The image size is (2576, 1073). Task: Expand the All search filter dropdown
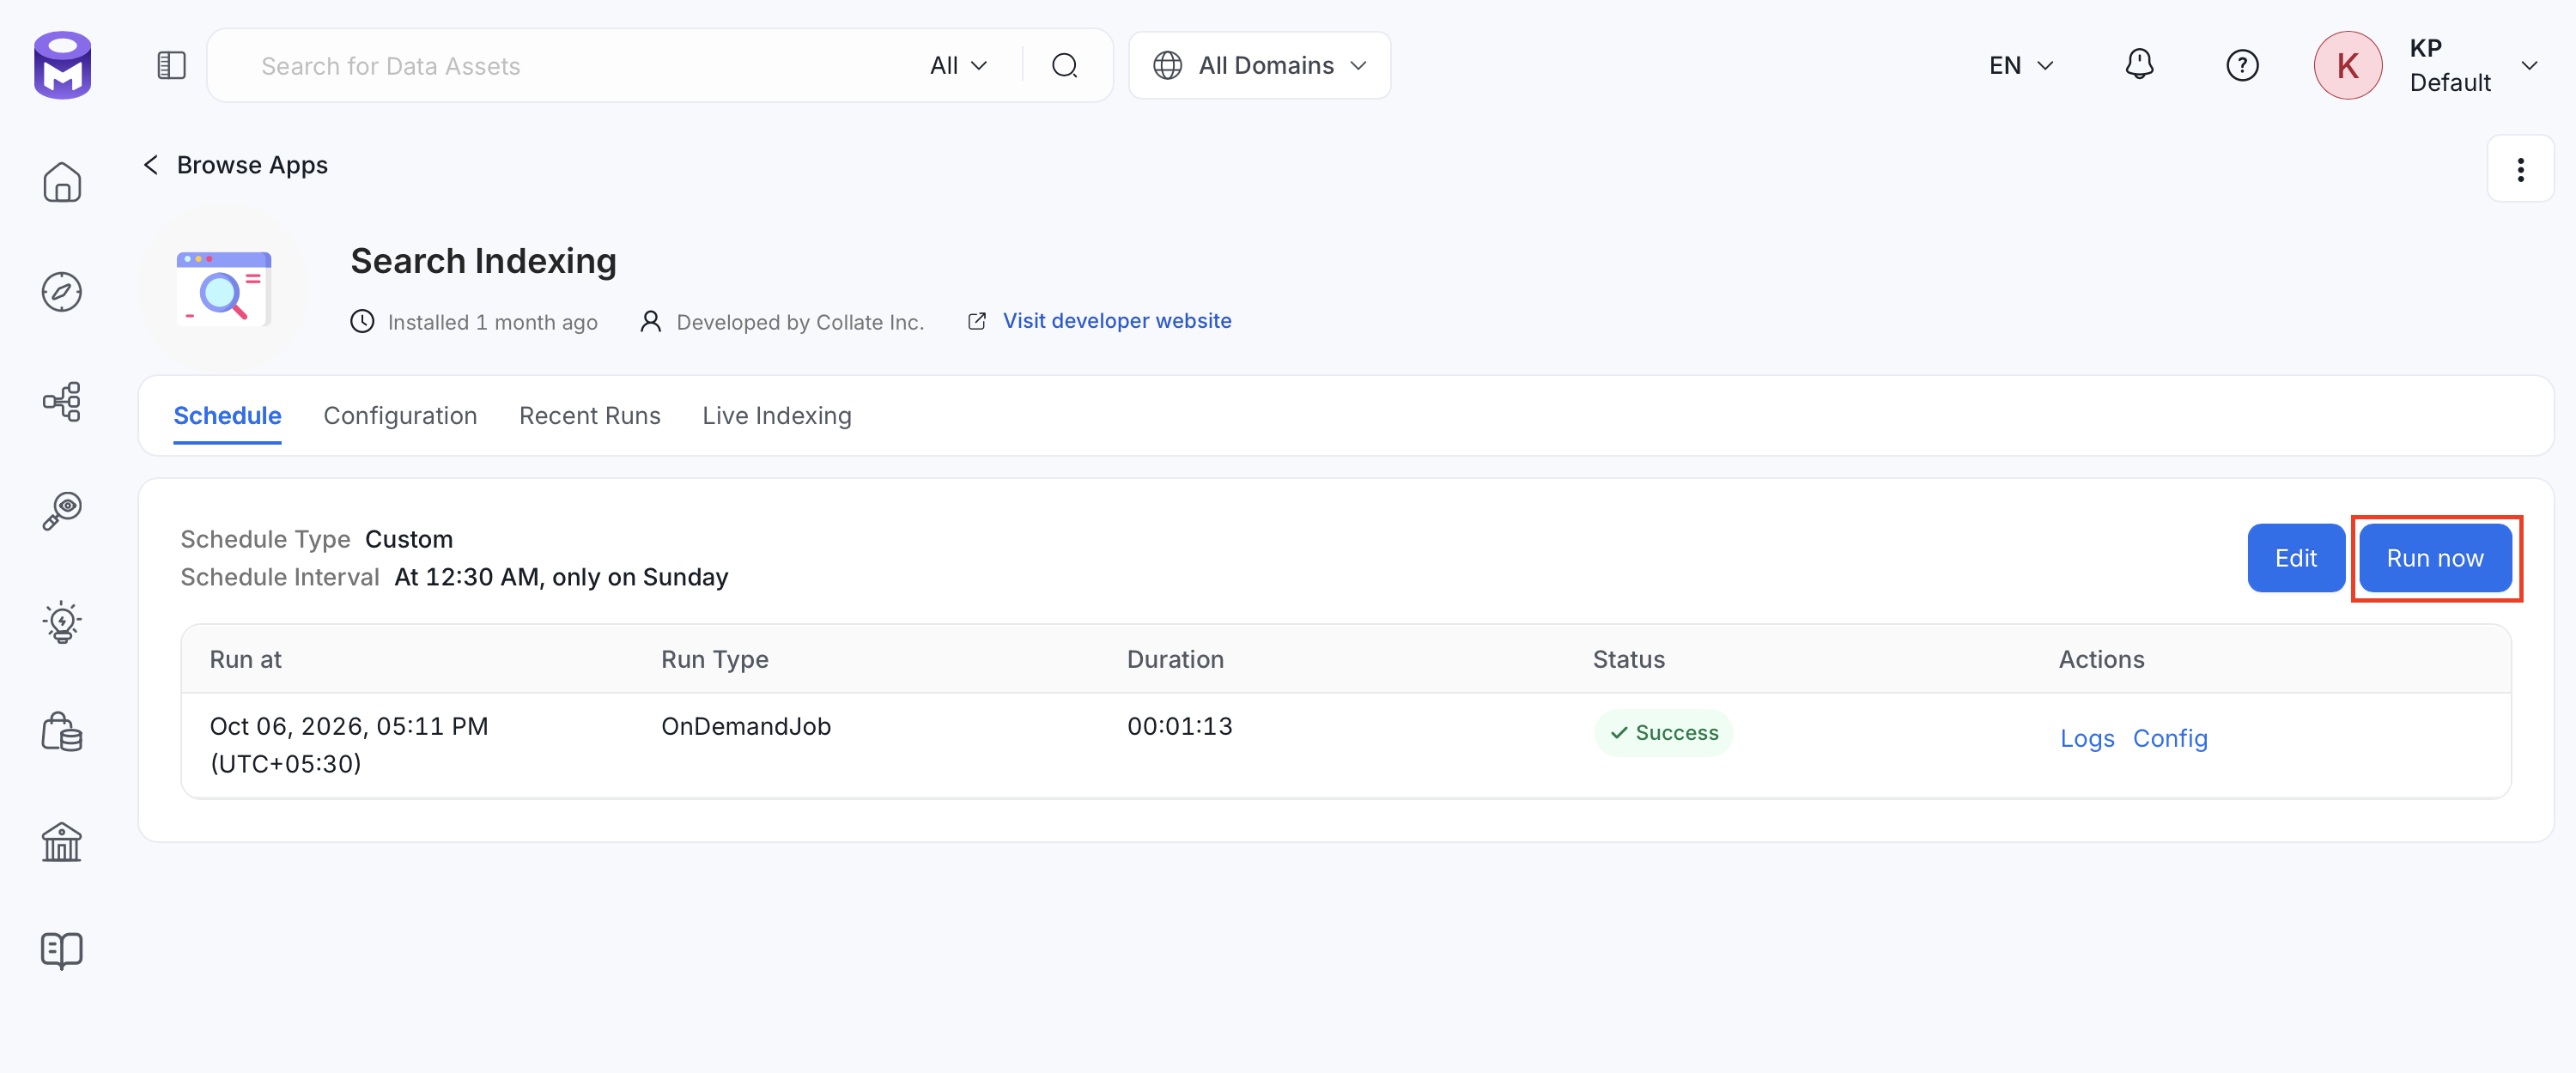coord(959,66)
